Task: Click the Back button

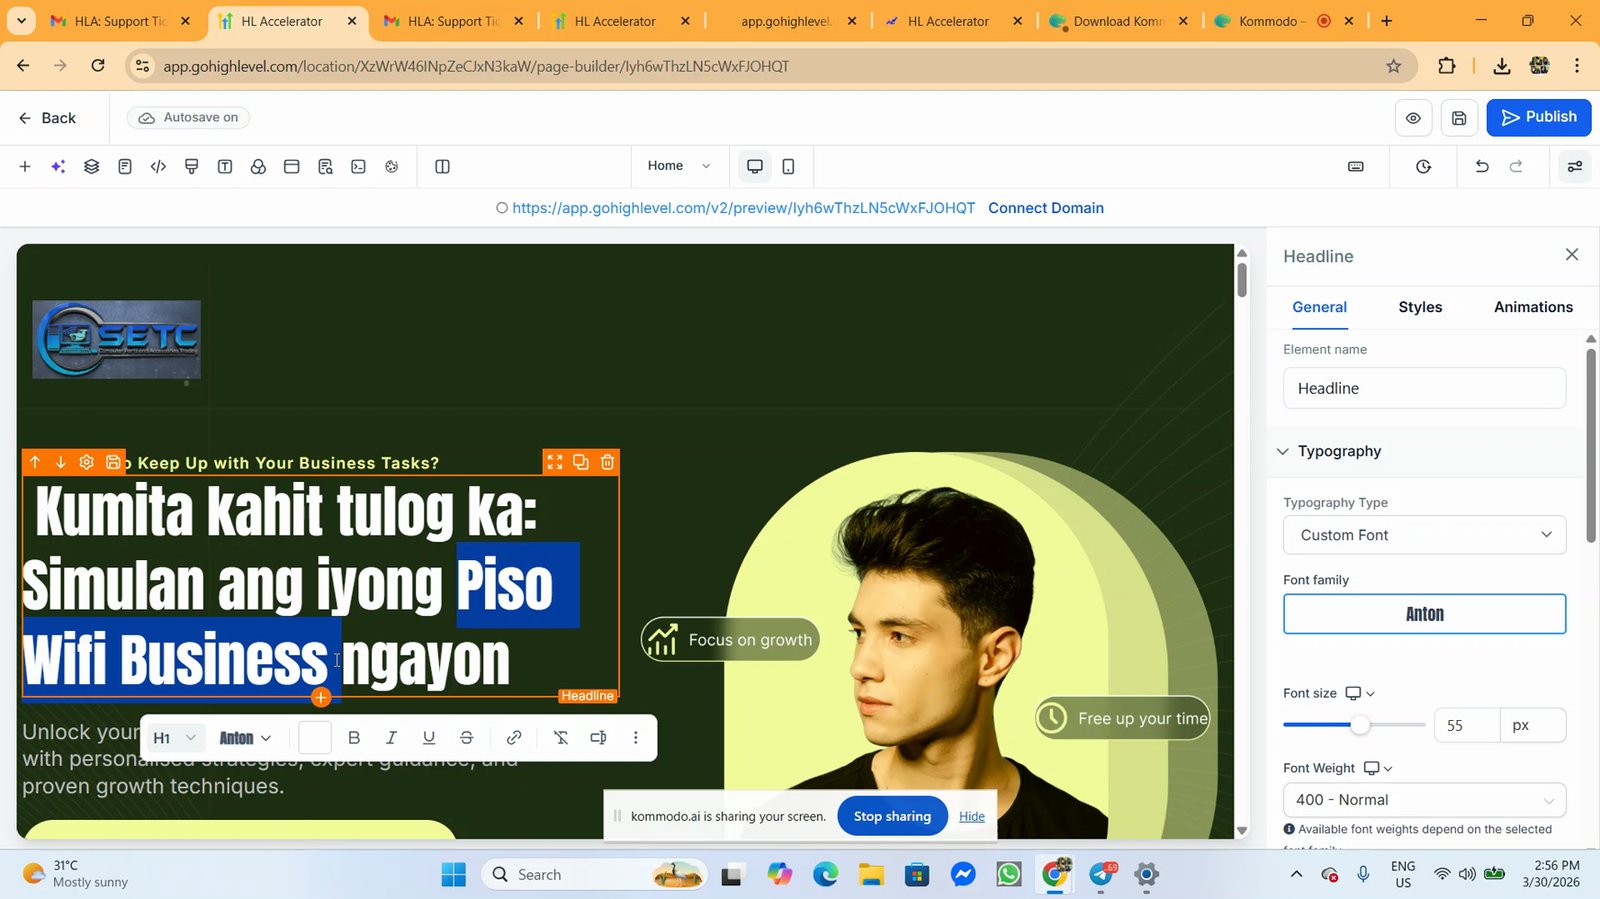Action: pos(47,118)
